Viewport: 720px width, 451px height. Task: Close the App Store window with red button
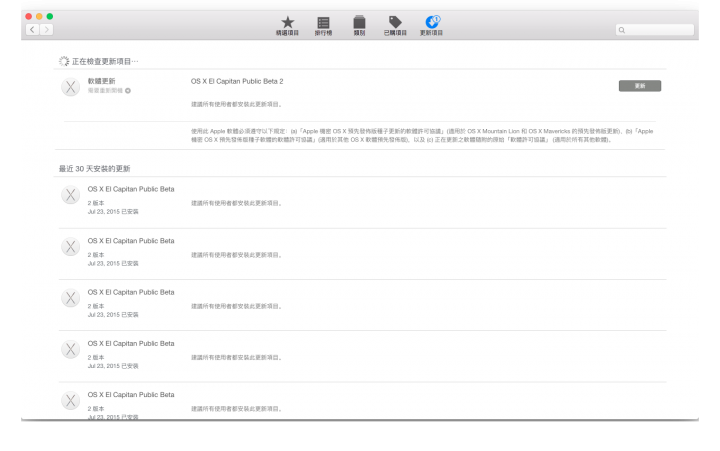28,17
